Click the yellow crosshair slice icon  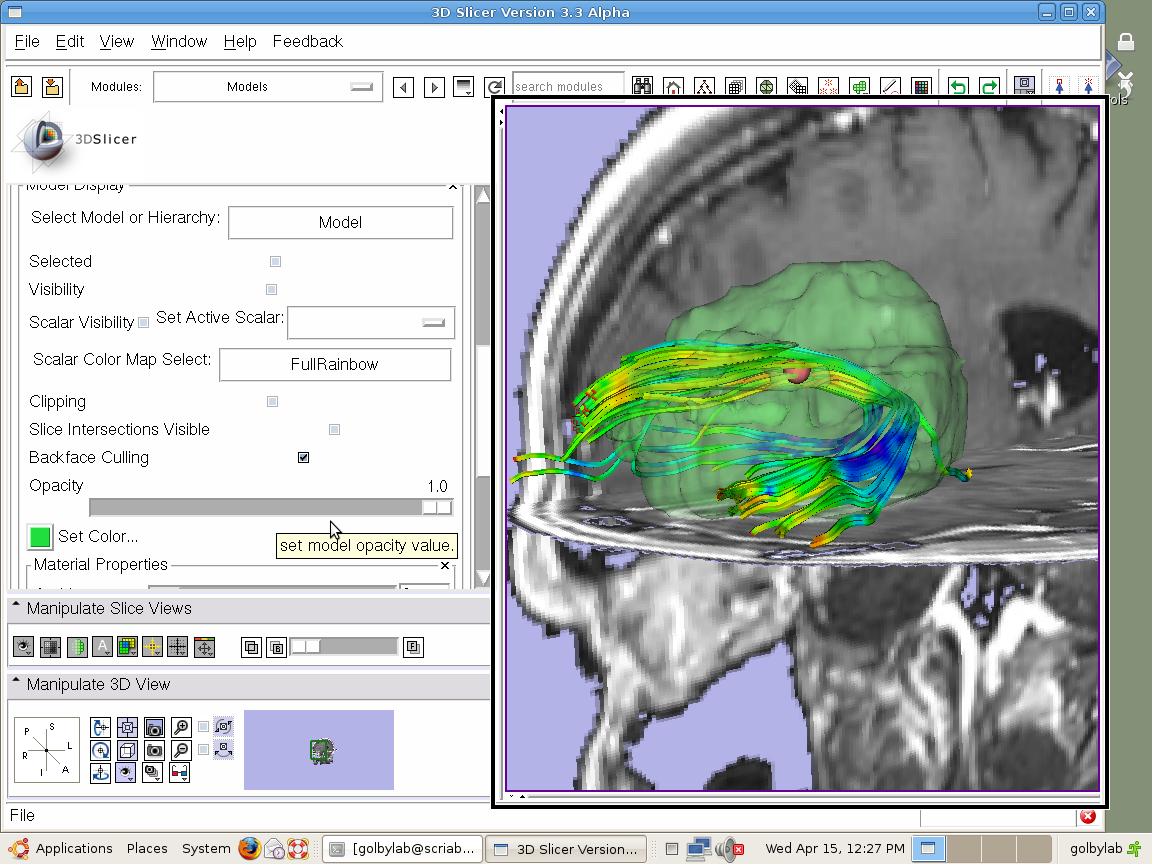pos(152,647)
